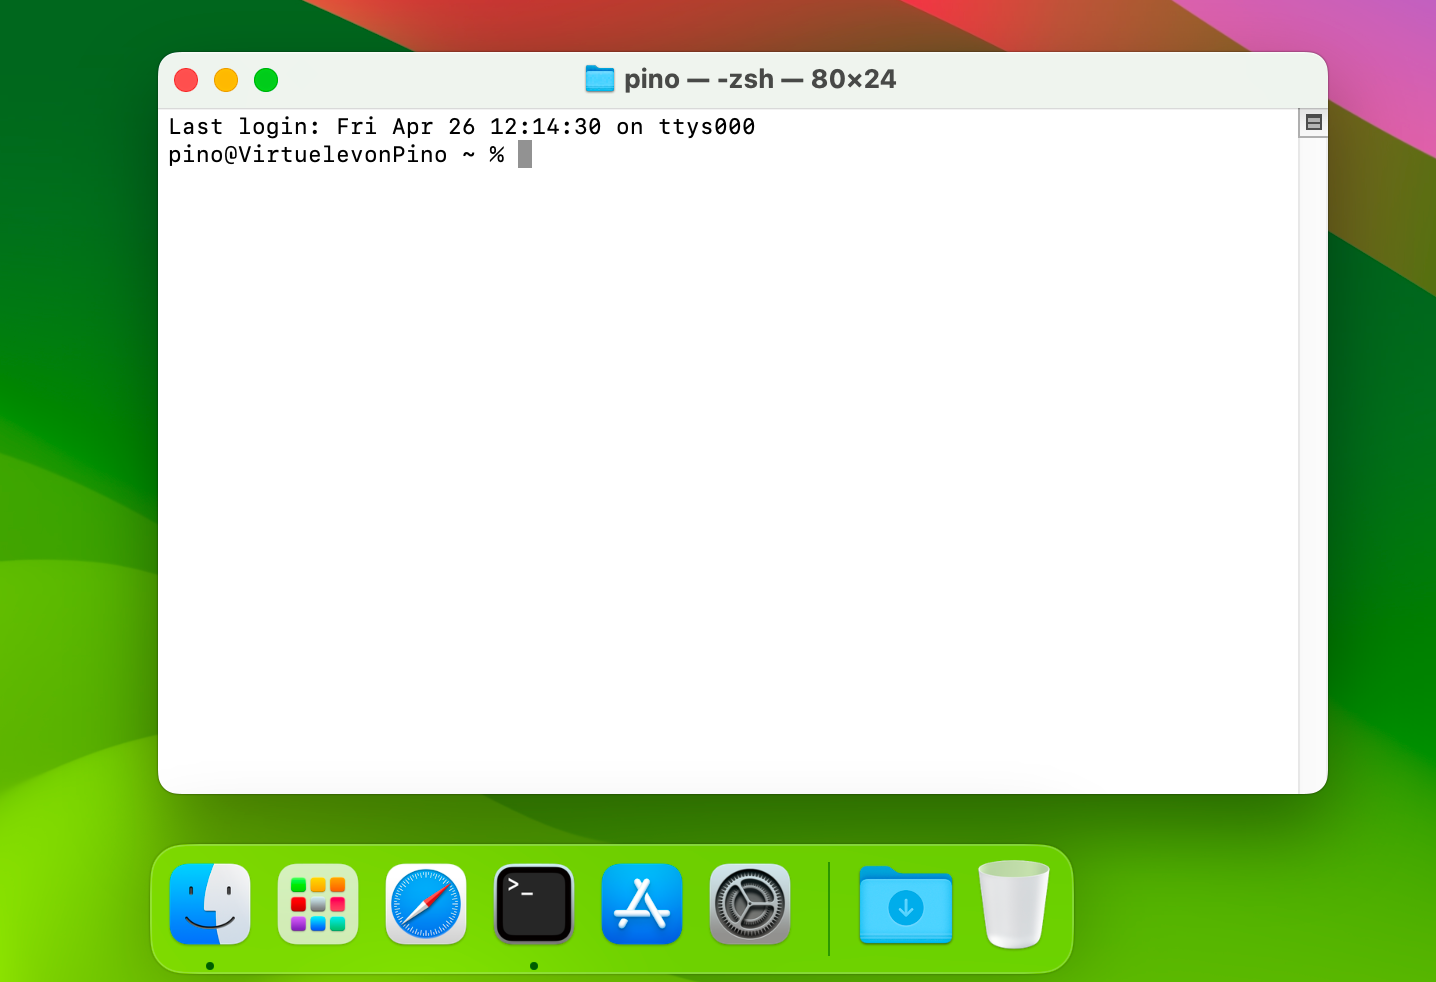Open the Trash in the Dock
Image resolution: width=1436 pixels, height=982 pixels.
click(1014, 904)
